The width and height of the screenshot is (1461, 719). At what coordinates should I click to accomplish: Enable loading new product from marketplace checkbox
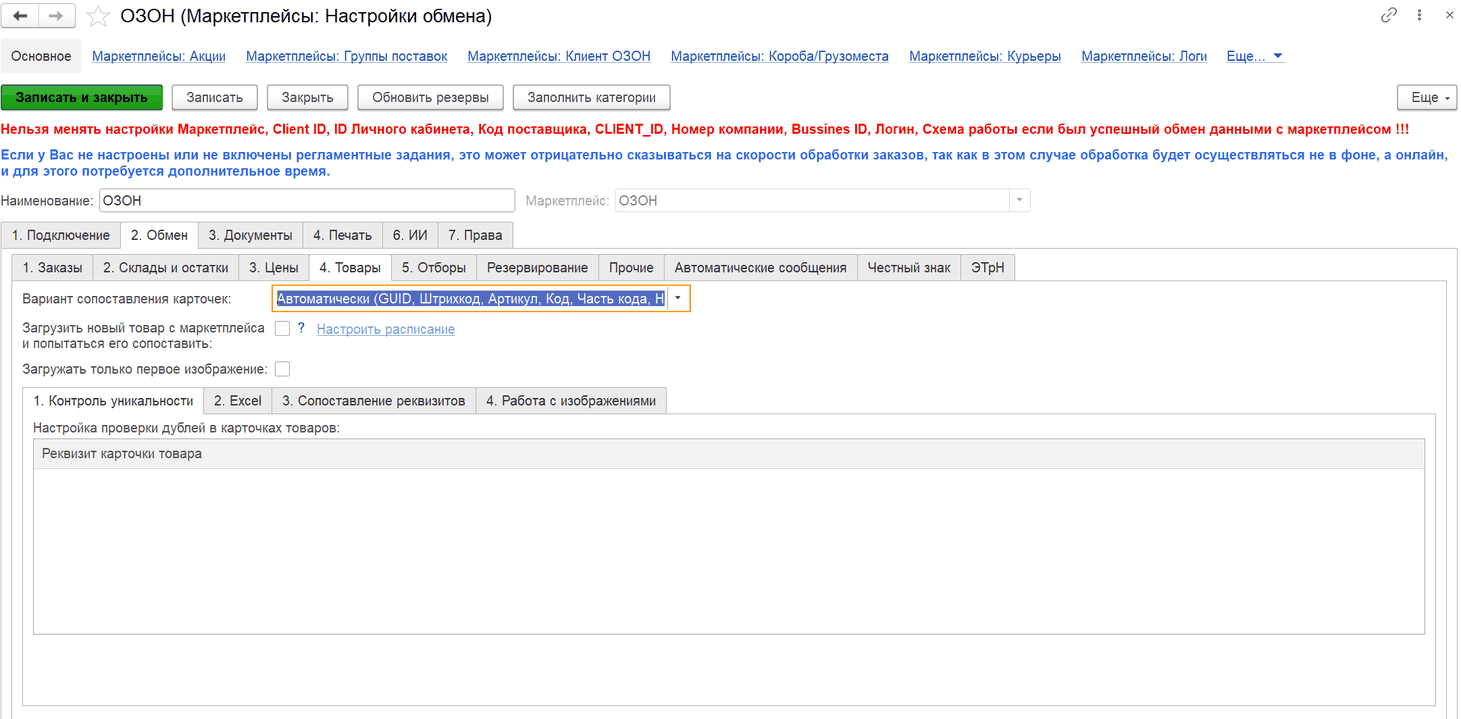(282, 328)
